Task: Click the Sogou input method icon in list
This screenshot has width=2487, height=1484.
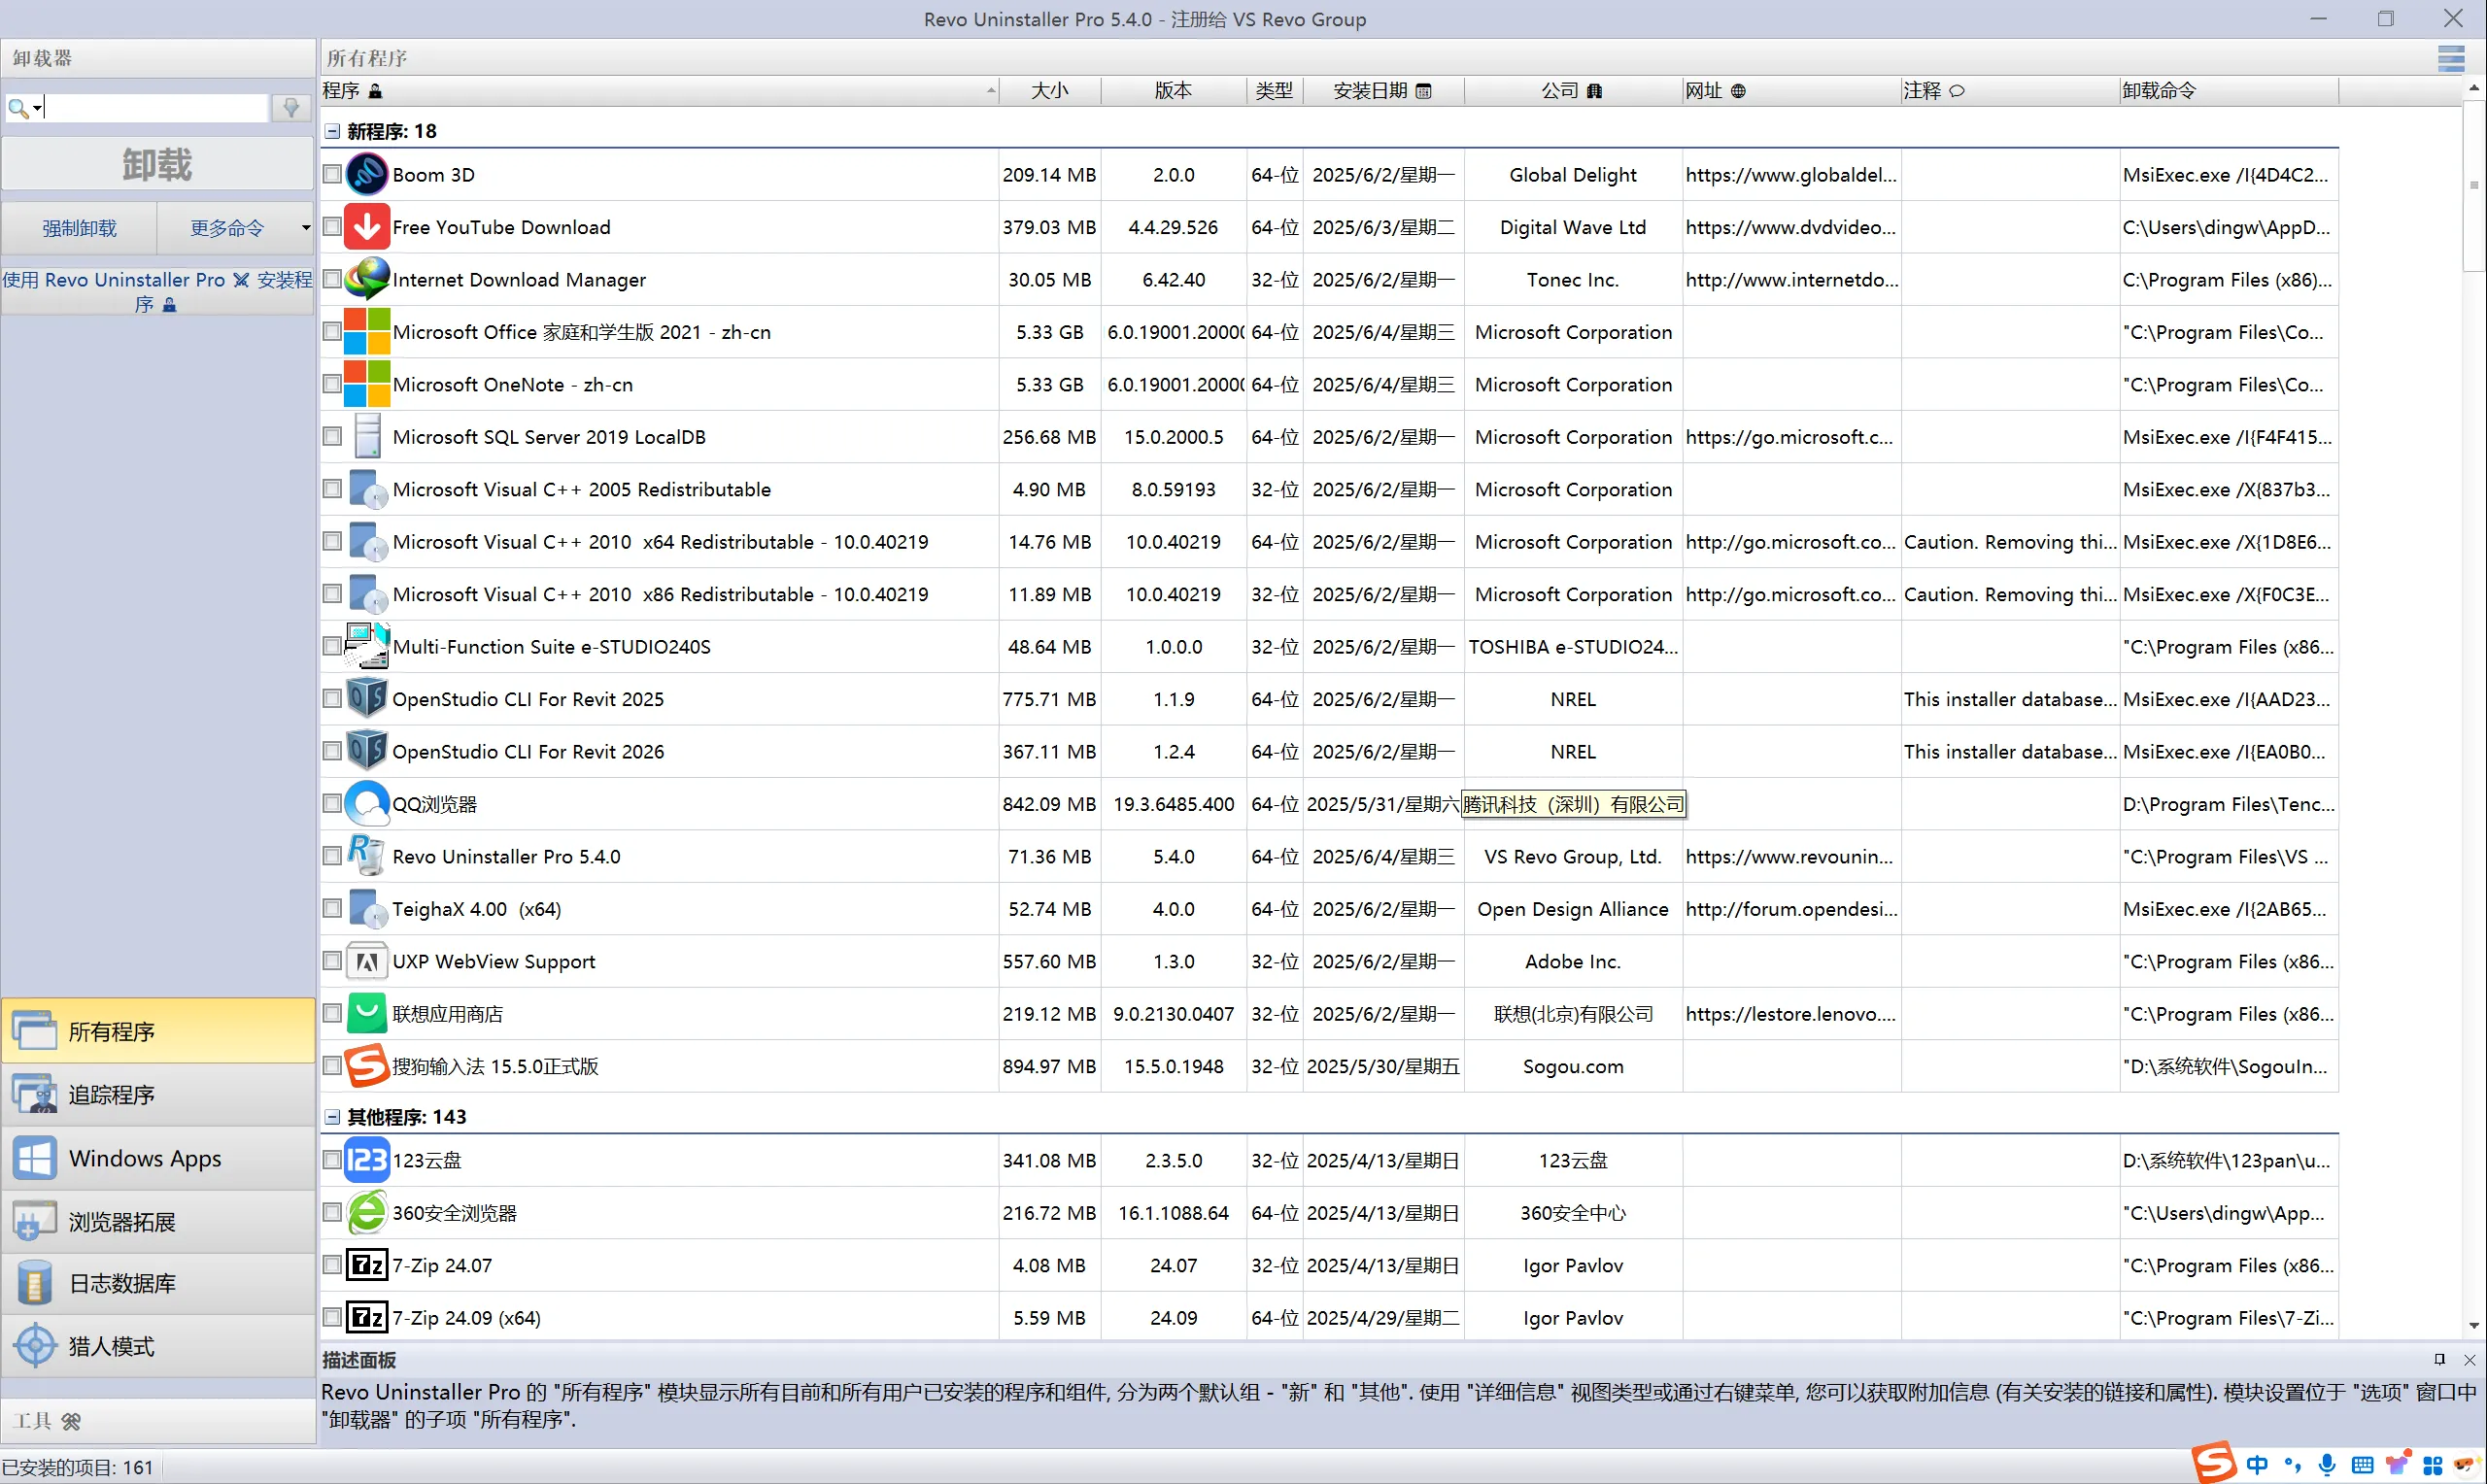Action: (366, 1066)
